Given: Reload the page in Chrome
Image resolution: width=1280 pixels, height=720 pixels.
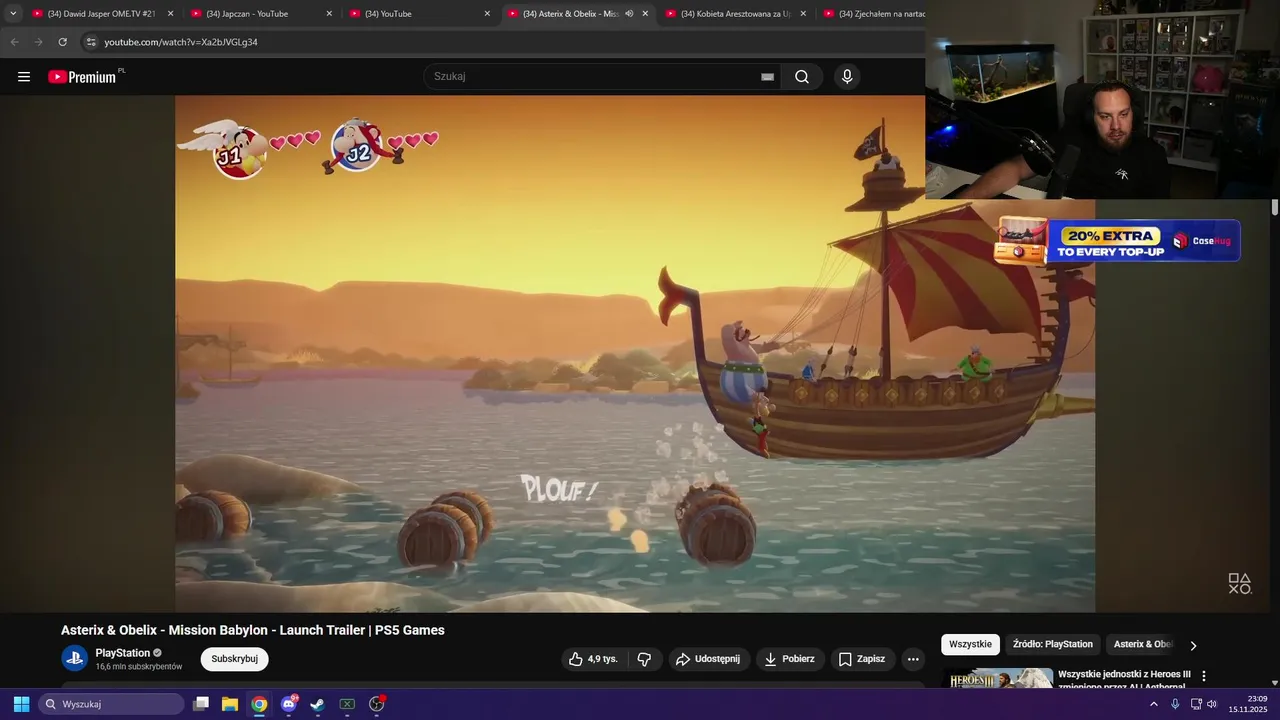Looking at the screenshot, I should (63, 42).
